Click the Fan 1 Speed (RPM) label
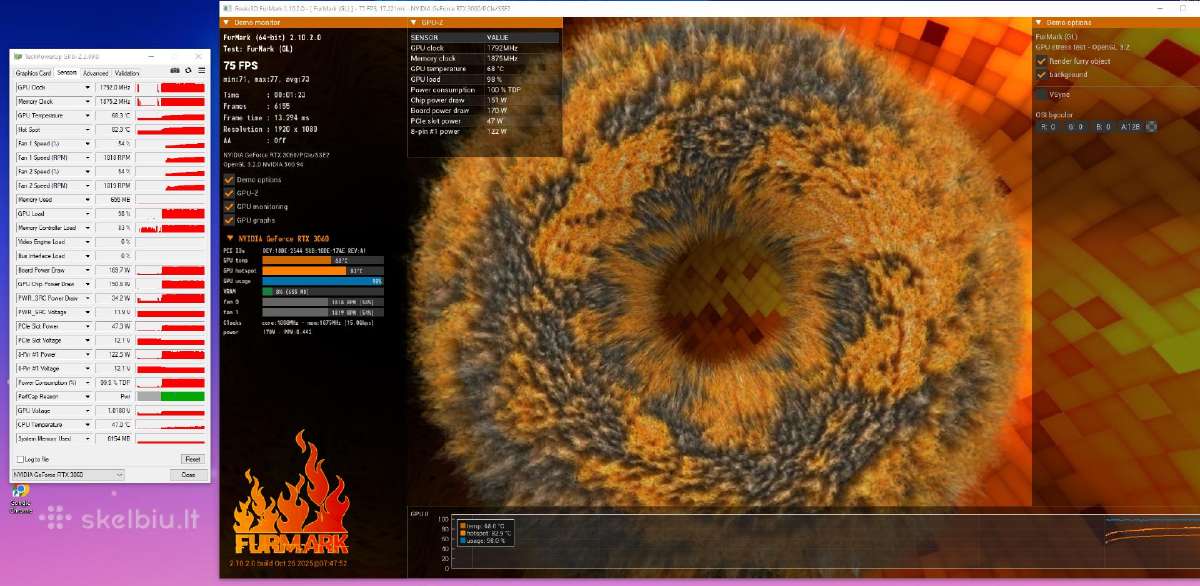 (42, 158)
